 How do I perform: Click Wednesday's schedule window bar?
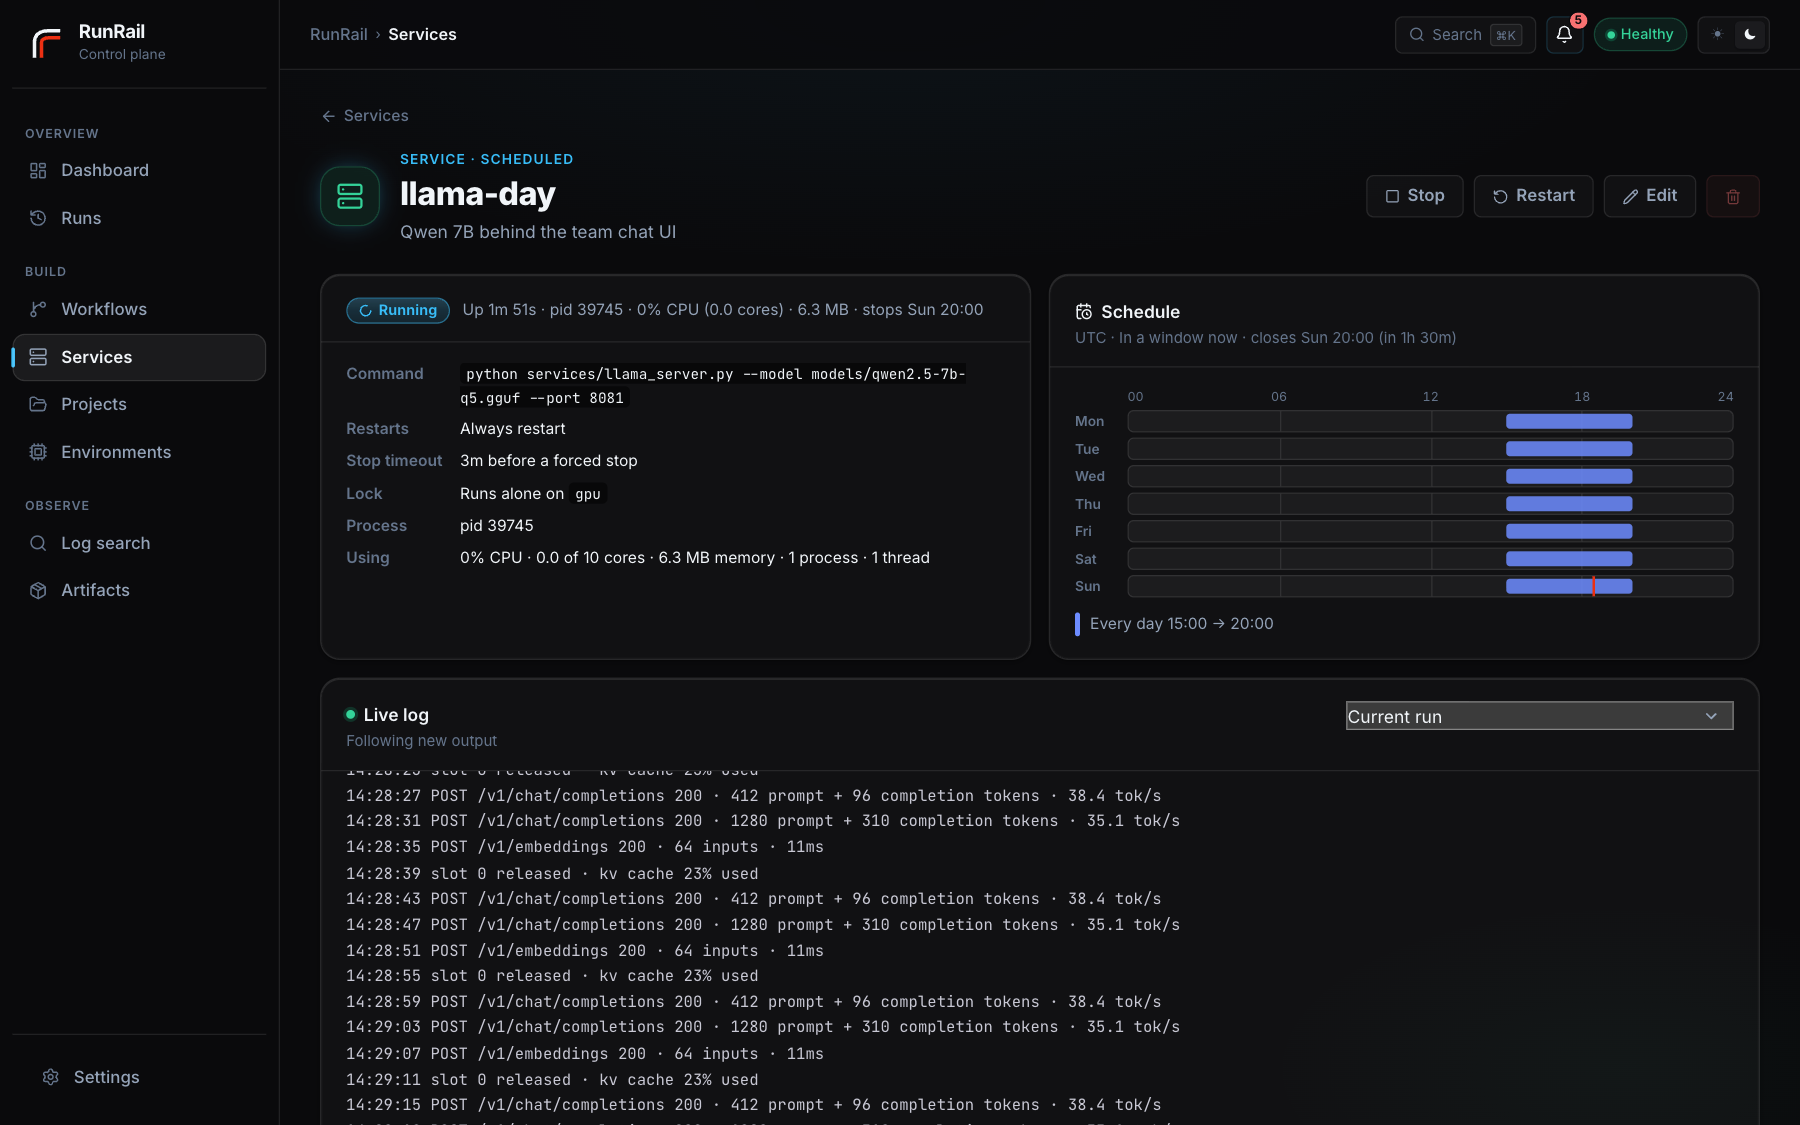[1569, 477]
